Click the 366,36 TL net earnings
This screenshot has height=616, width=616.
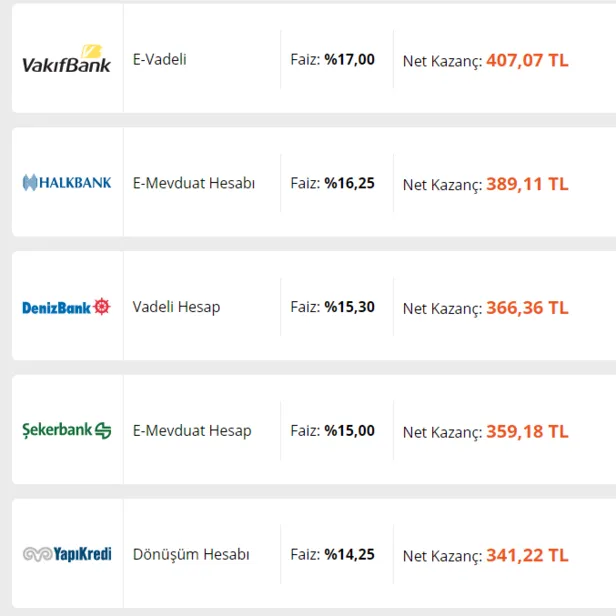point(527,308)
